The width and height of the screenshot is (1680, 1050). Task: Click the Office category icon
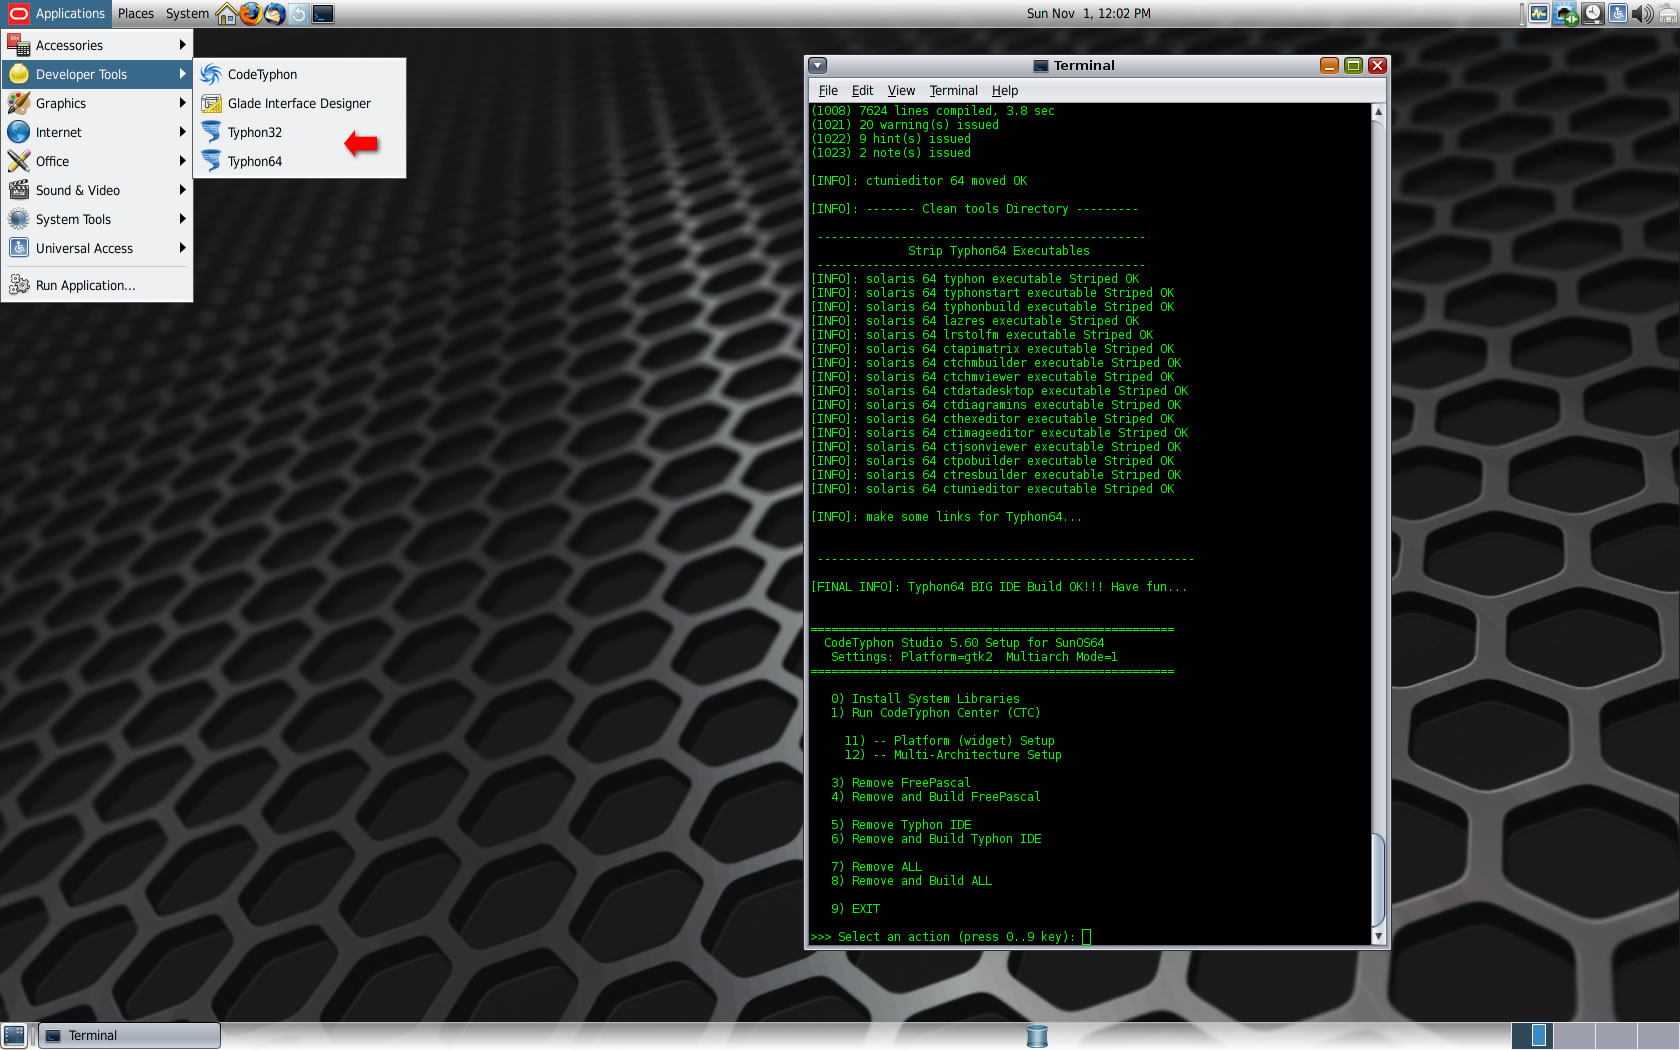tap(18, 161)
